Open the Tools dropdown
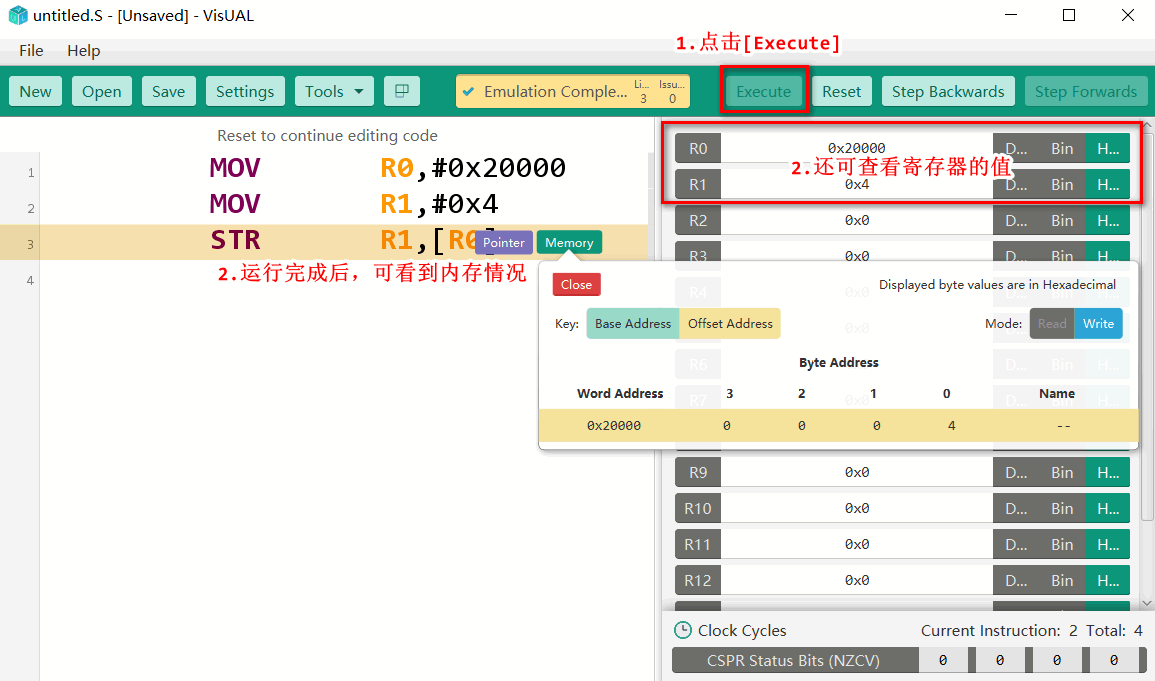 point(334,91)
